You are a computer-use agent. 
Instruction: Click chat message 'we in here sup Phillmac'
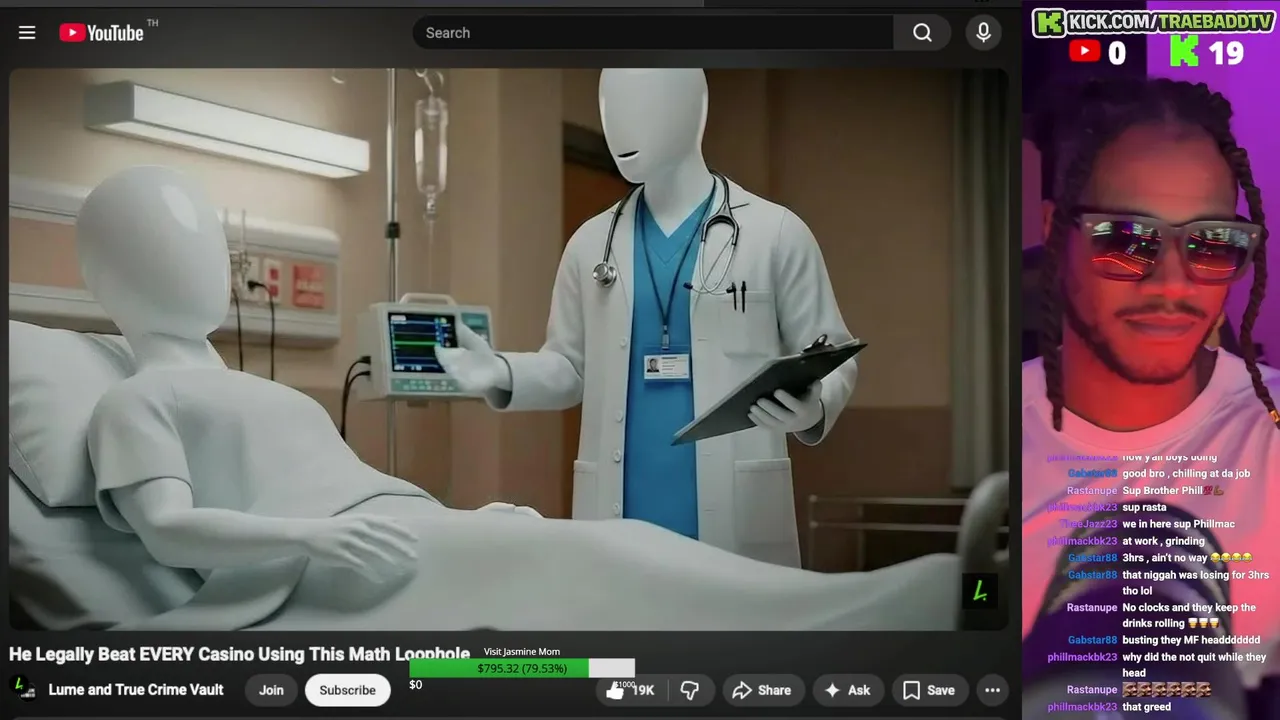(1178, 524)
